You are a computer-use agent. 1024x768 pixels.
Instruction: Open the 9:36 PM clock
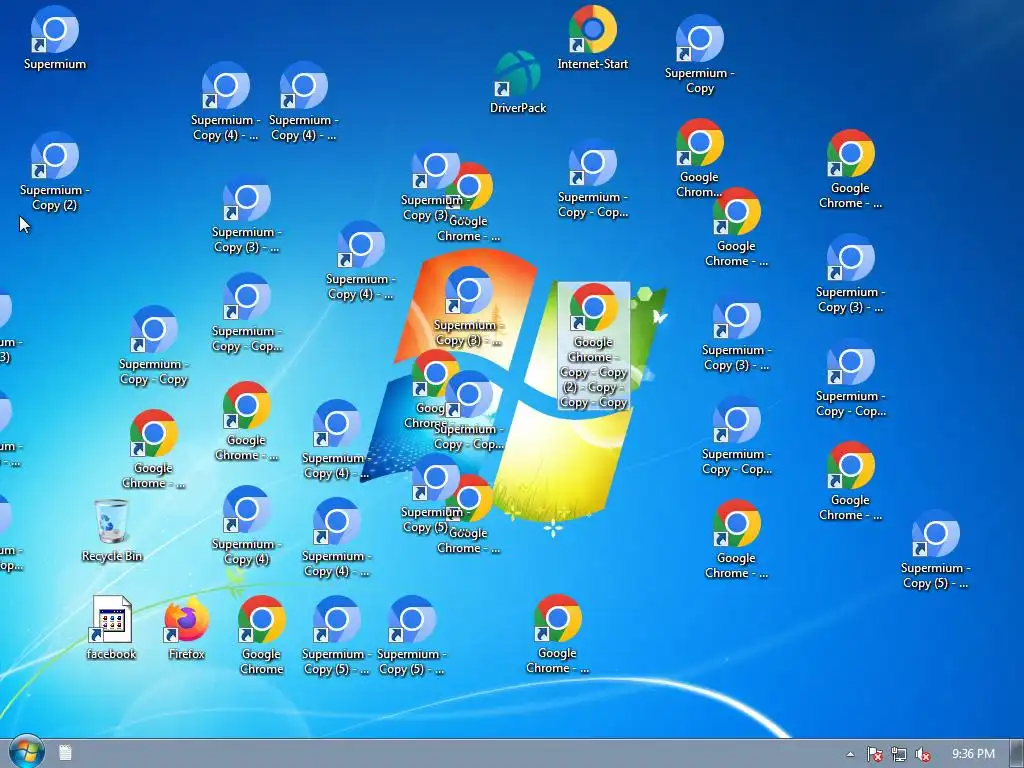pos(973,754)
